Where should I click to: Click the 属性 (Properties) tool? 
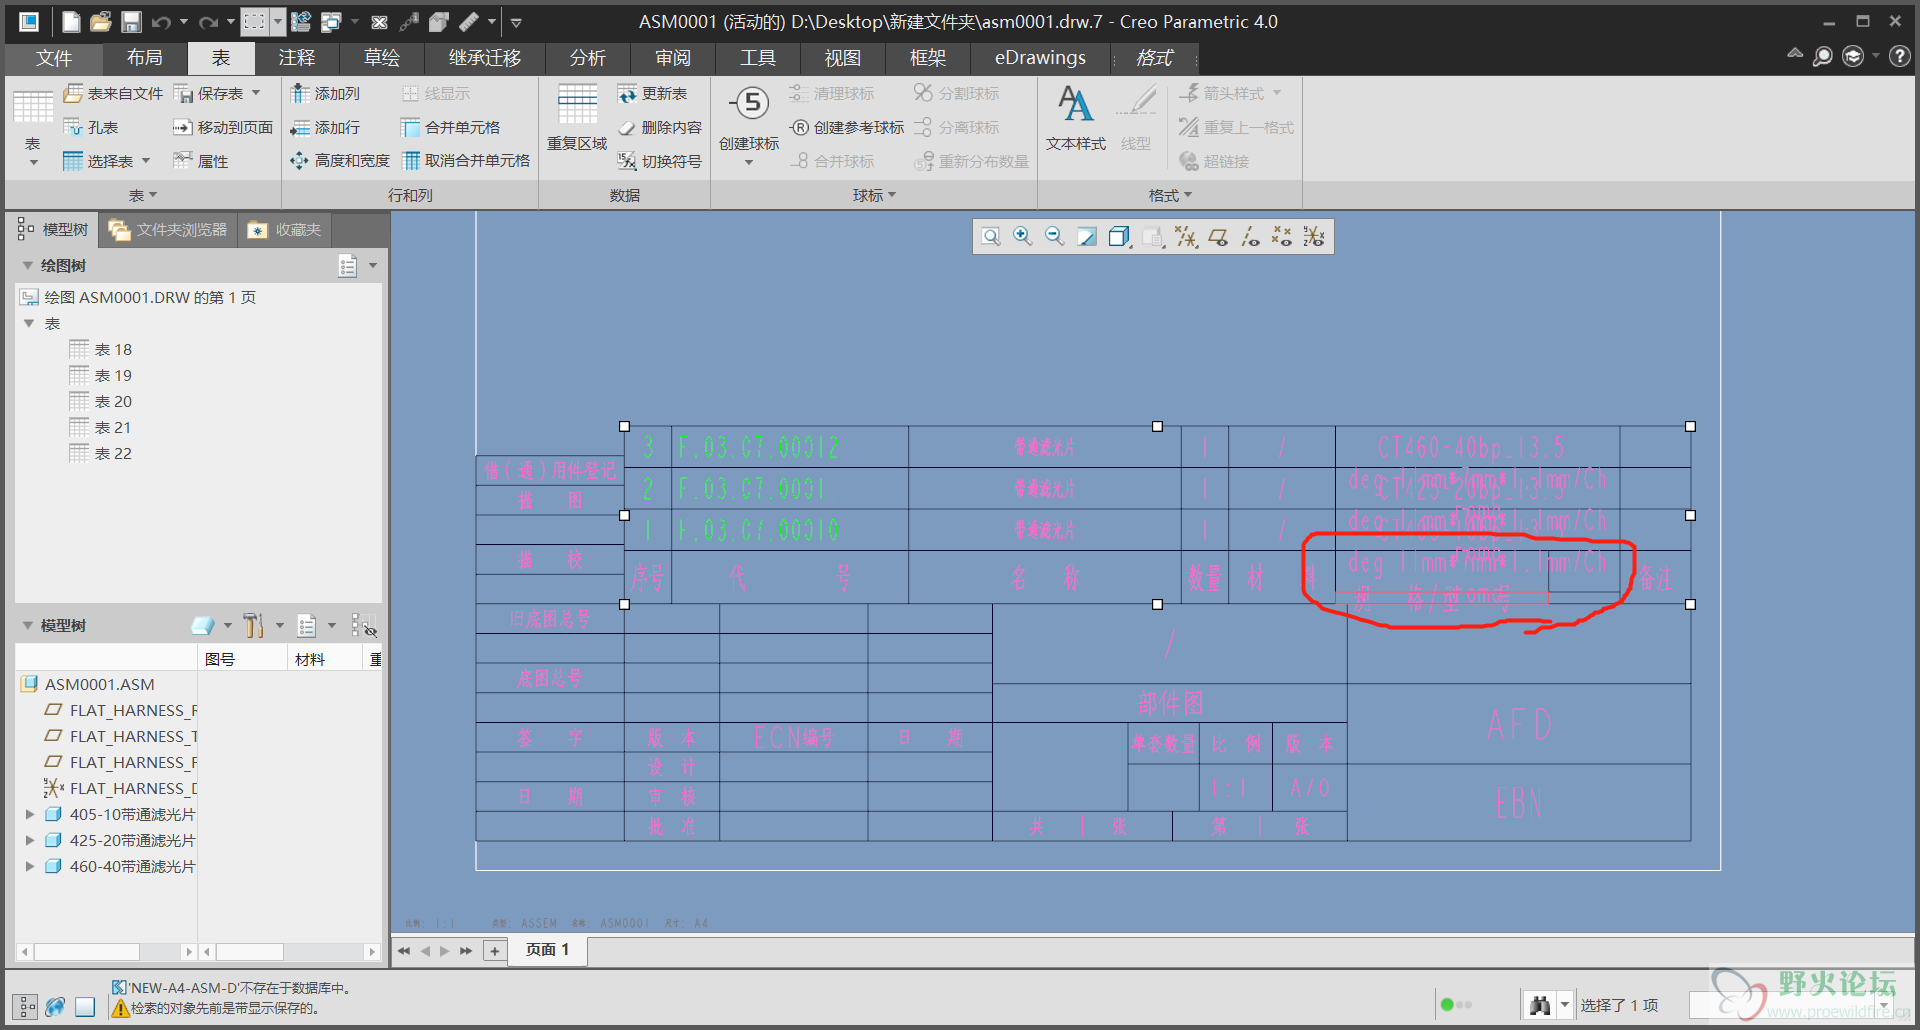pos(201,161)
